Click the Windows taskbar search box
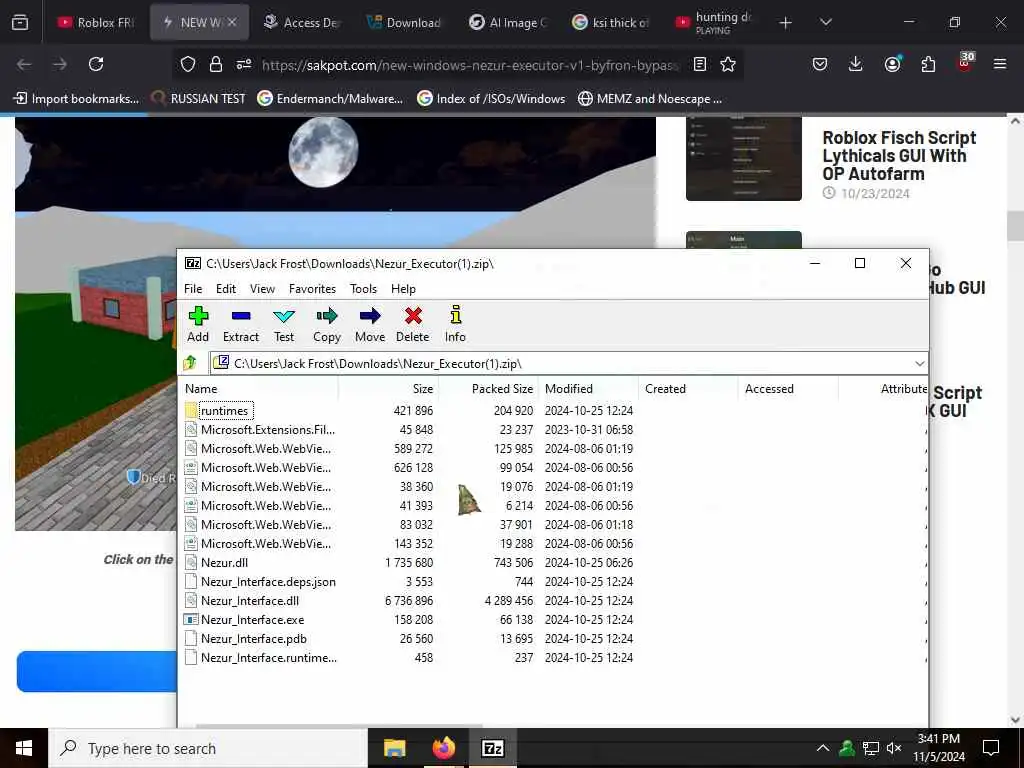Image resolution: width=1024 pixels, height=768 pixels. click(x=208, y=748)
